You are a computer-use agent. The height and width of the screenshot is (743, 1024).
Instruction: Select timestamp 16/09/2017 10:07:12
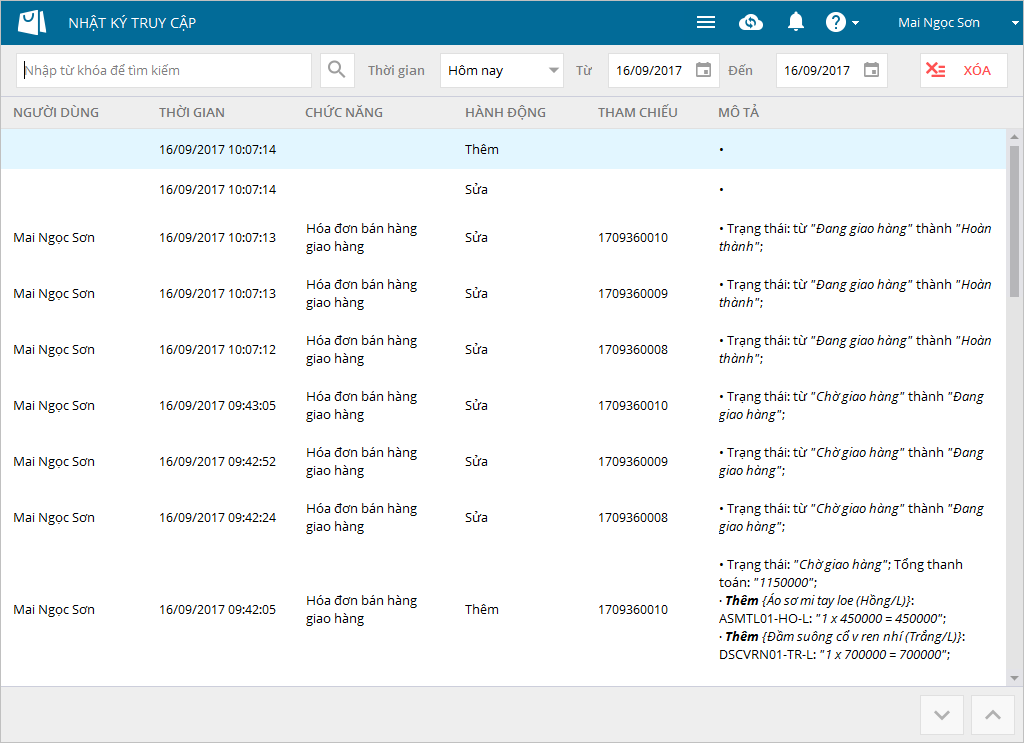[217, 349]
